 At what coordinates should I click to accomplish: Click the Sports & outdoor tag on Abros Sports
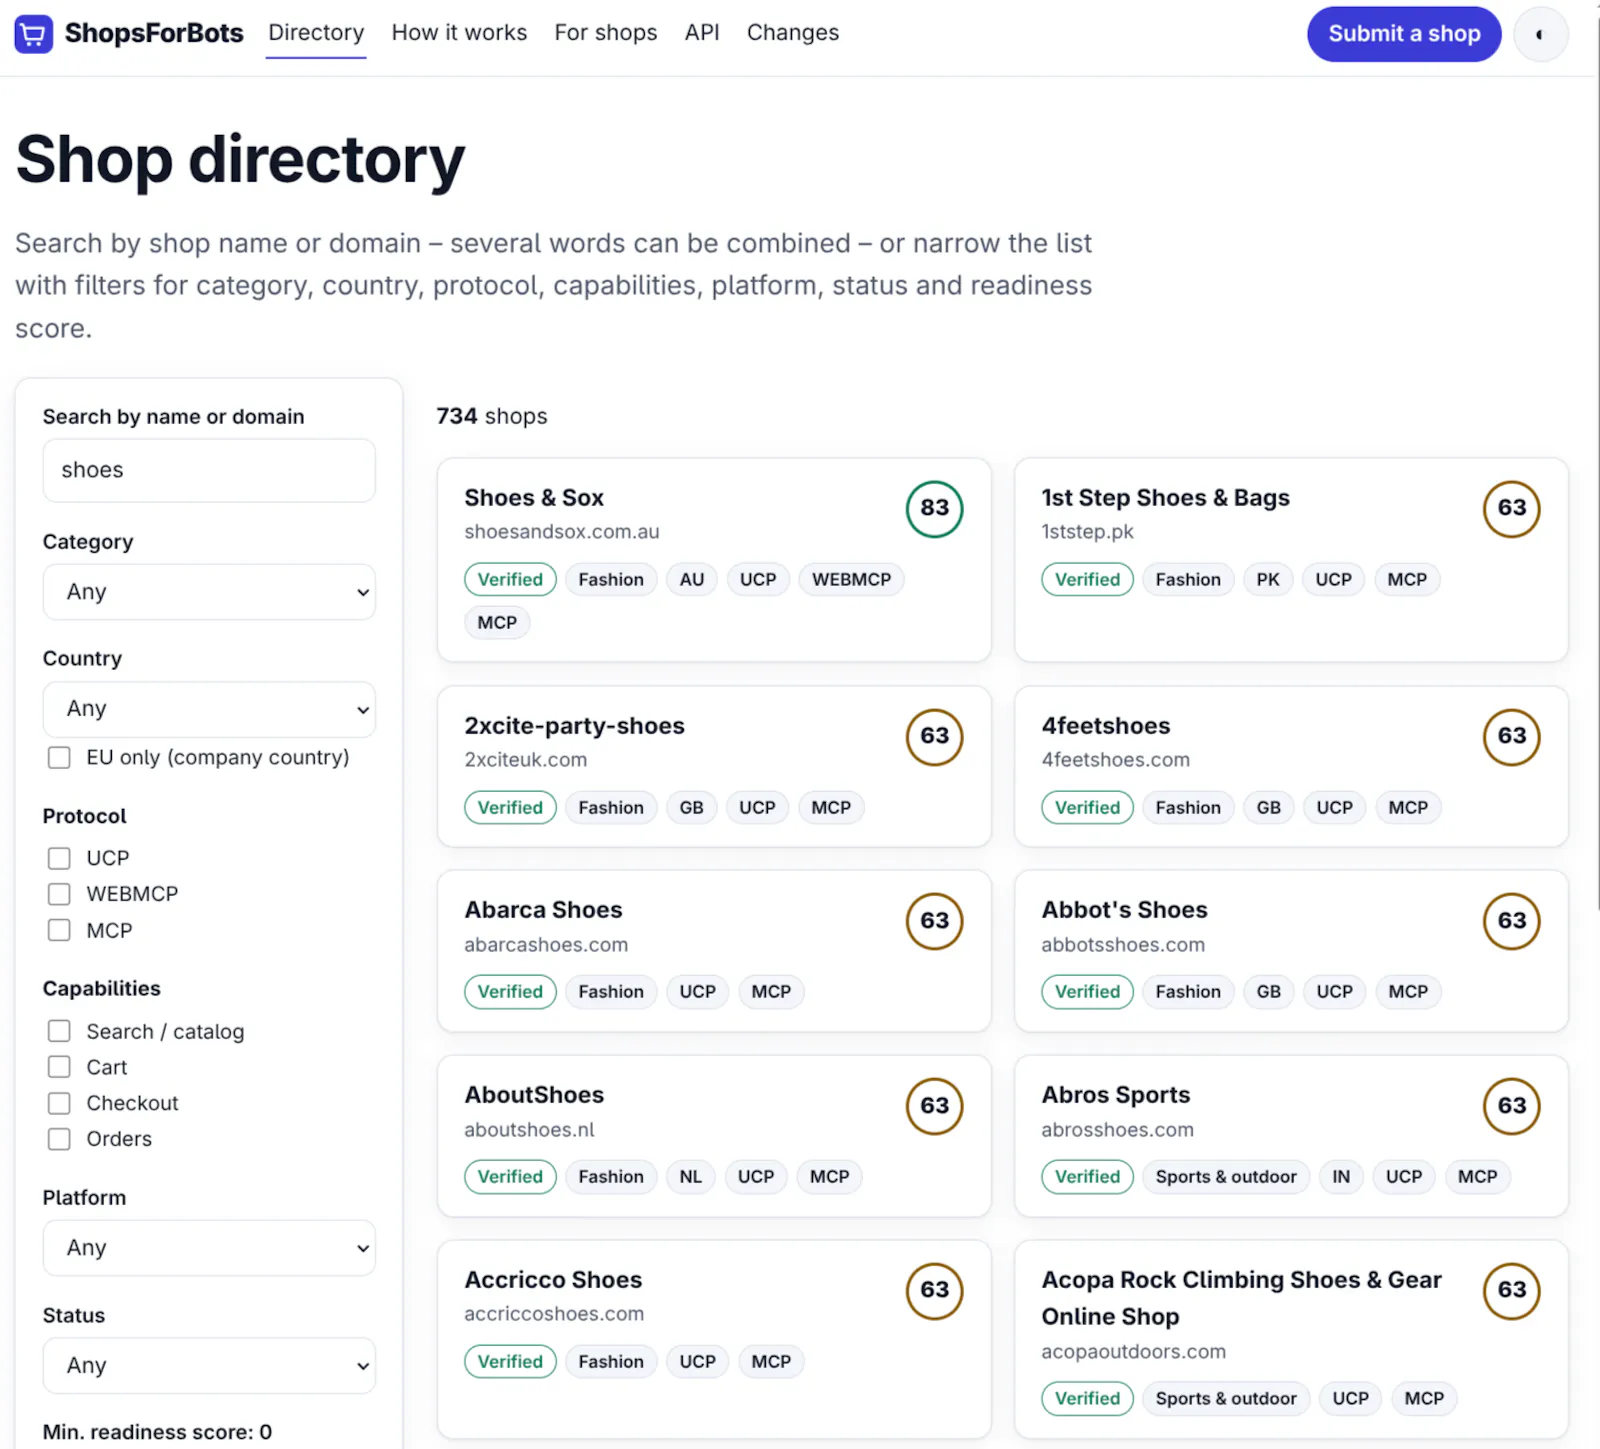pyautogui.click(x=1226, y=1177)
